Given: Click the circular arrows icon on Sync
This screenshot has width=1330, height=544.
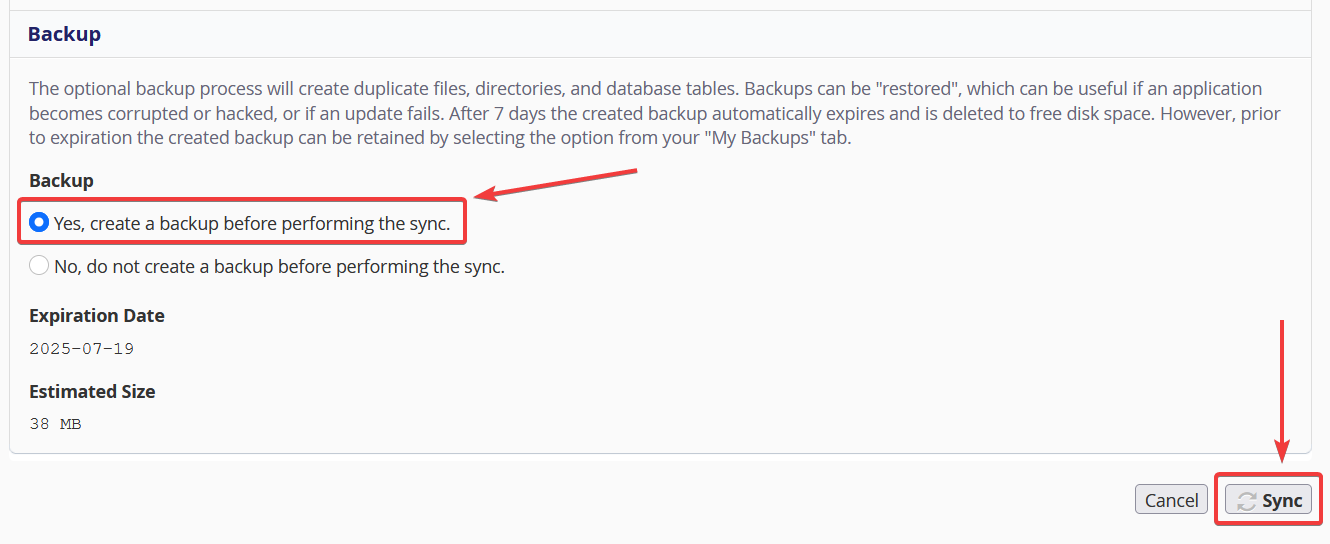Looking at the screenshot, I should [x=1246, y=501].
